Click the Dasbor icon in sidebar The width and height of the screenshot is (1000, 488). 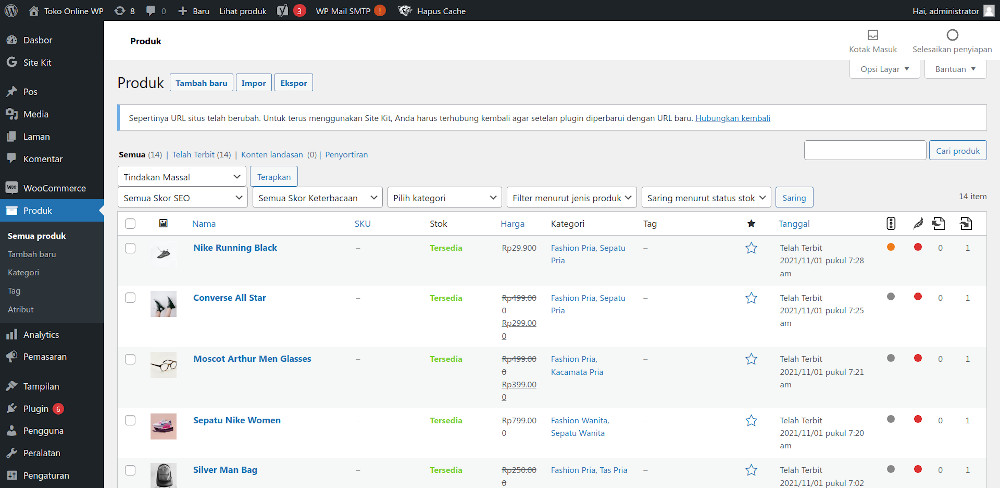pyautogui.click(x=11, y=40)
